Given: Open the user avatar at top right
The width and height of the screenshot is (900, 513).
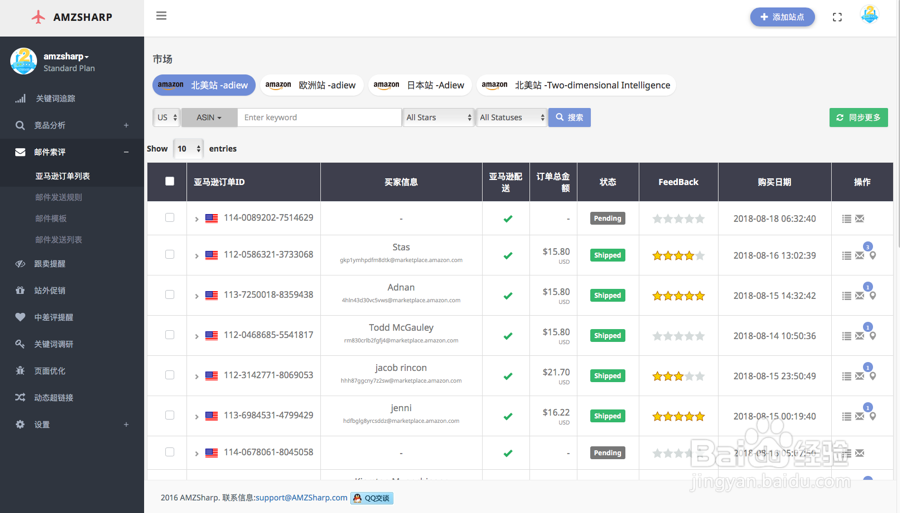Looking at the screenshot, I should pos(870,15).
